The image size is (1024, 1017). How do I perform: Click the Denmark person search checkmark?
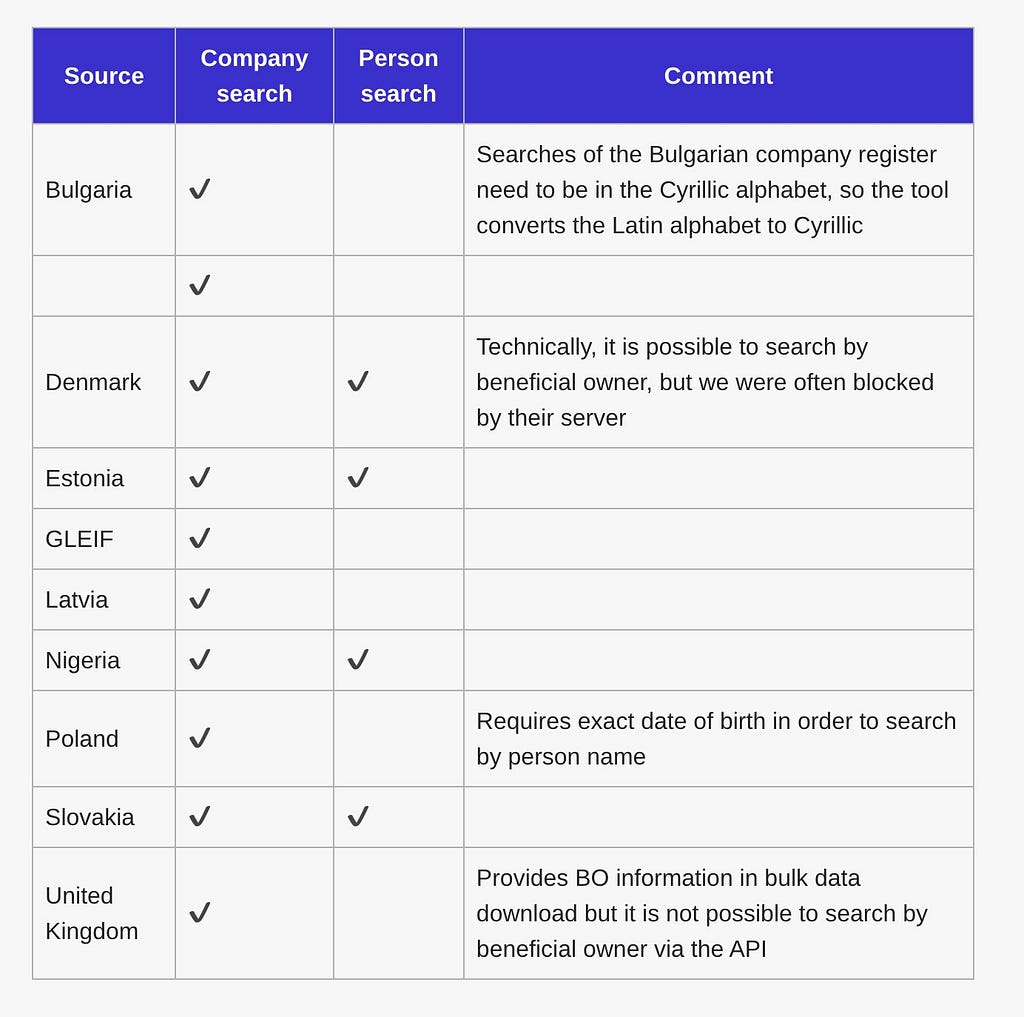(x=358, y=381)
